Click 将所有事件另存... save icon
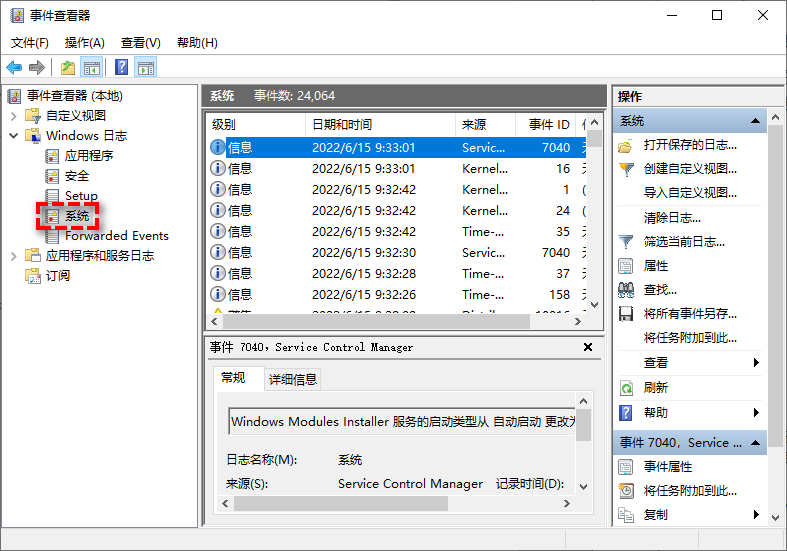 [x=626, y=314]
